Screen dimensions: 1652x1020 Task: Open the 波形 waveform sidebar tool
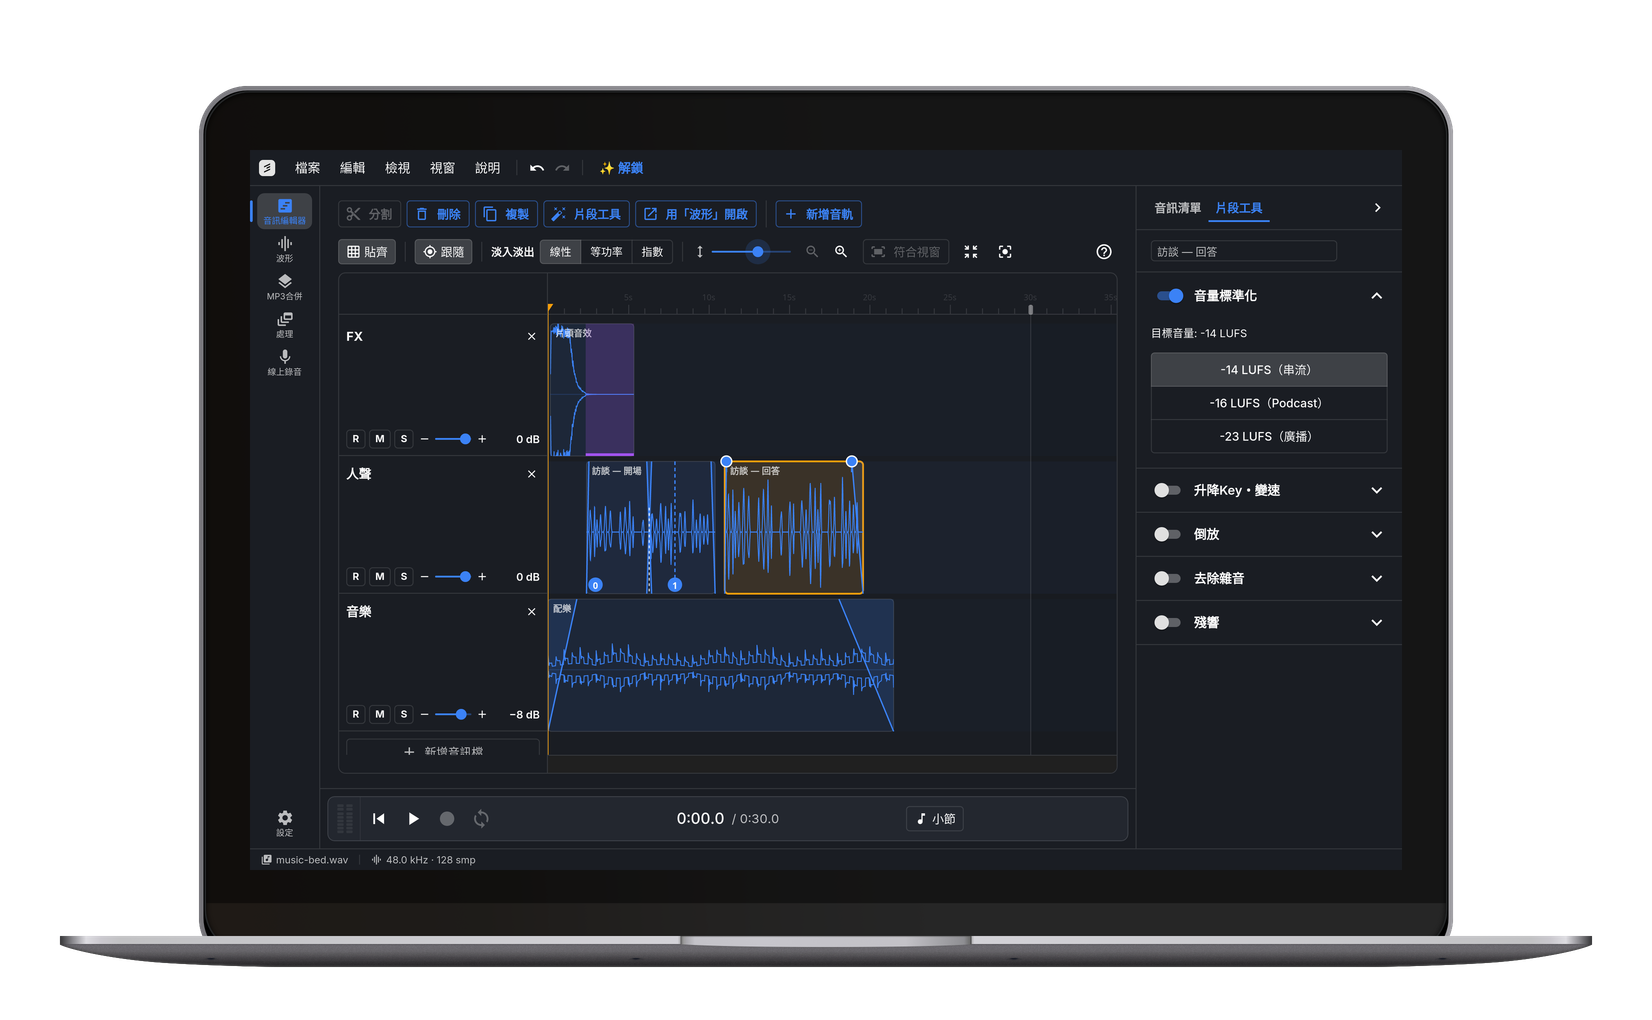284,249
